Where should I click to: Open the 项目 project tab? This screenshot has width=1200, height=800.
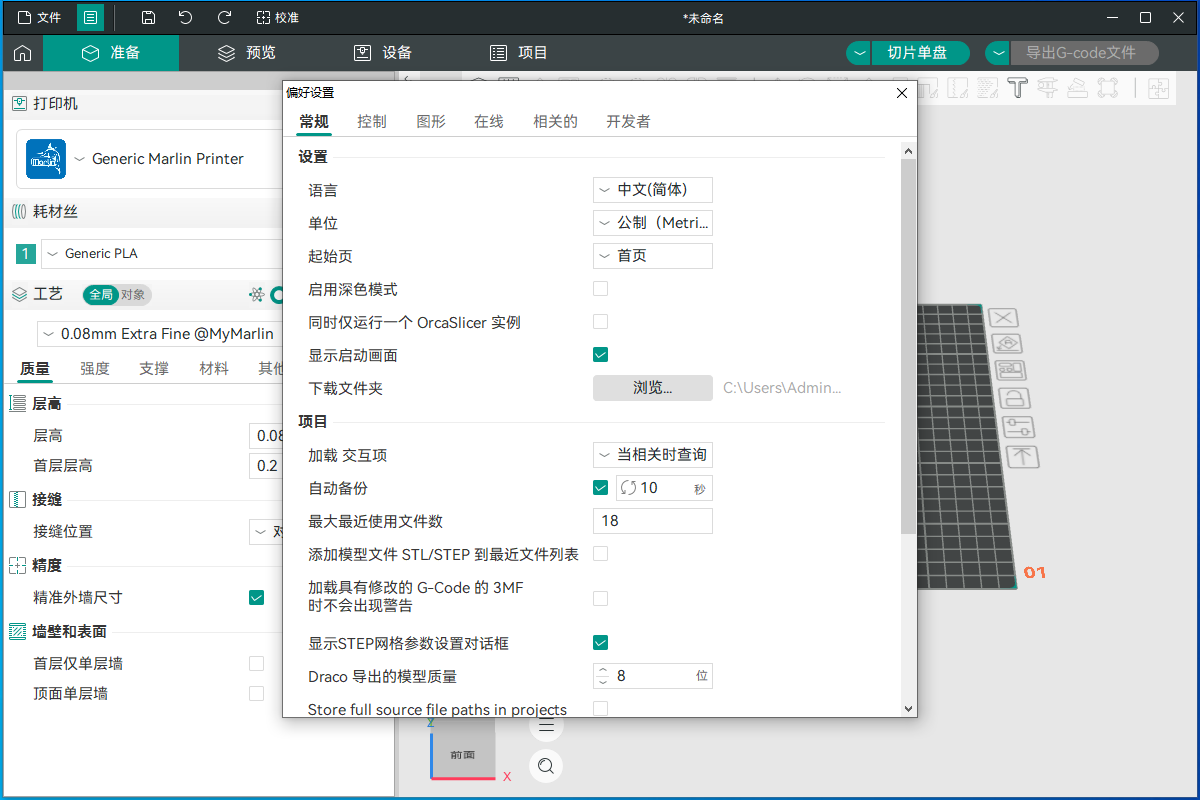[519, 53]
